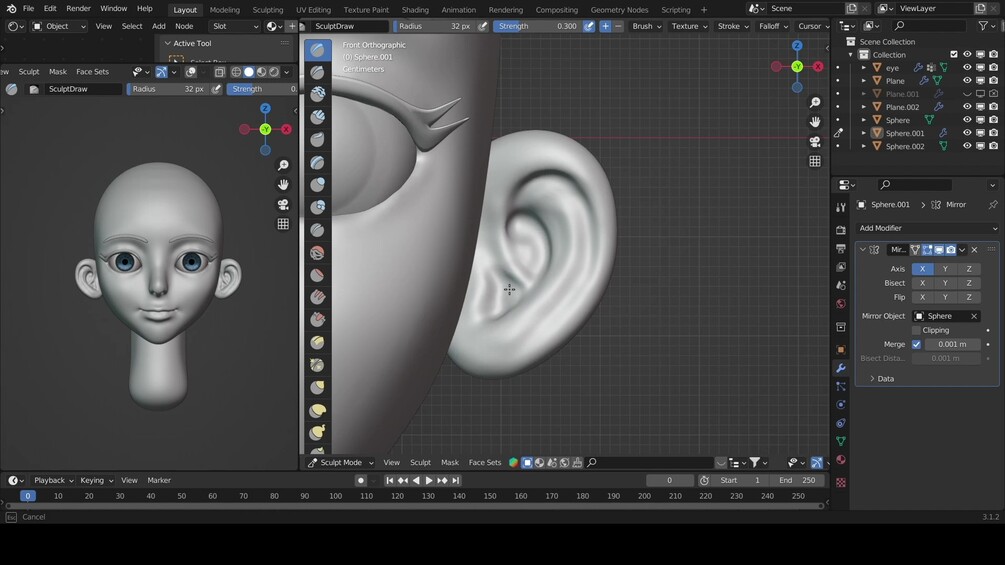Select the Crease brush tool

[317, 230]
